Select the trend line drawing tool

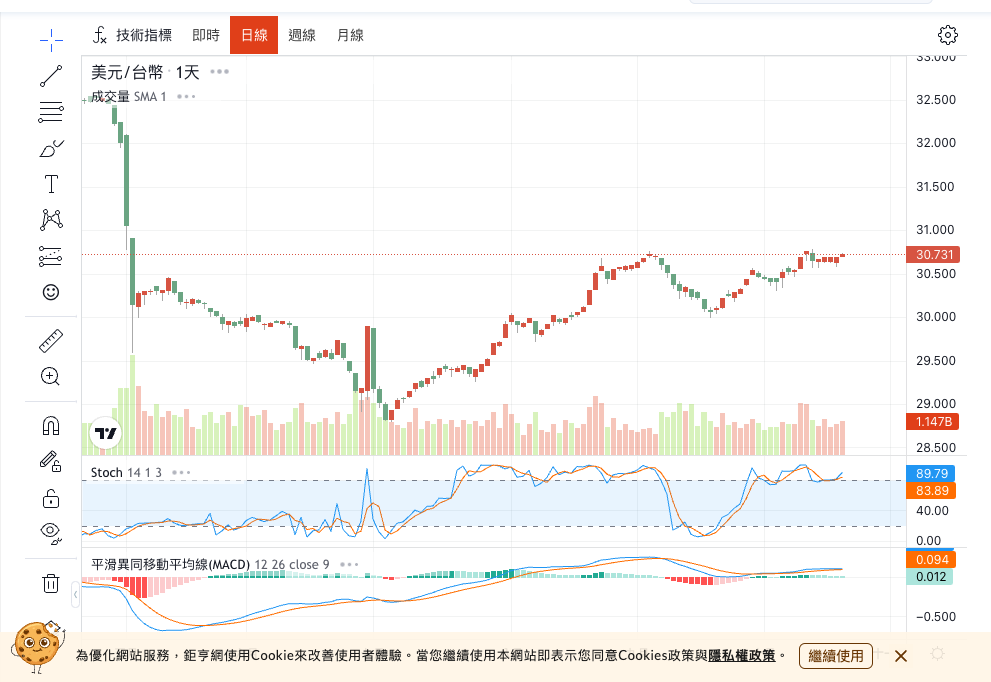coord(51,76)
